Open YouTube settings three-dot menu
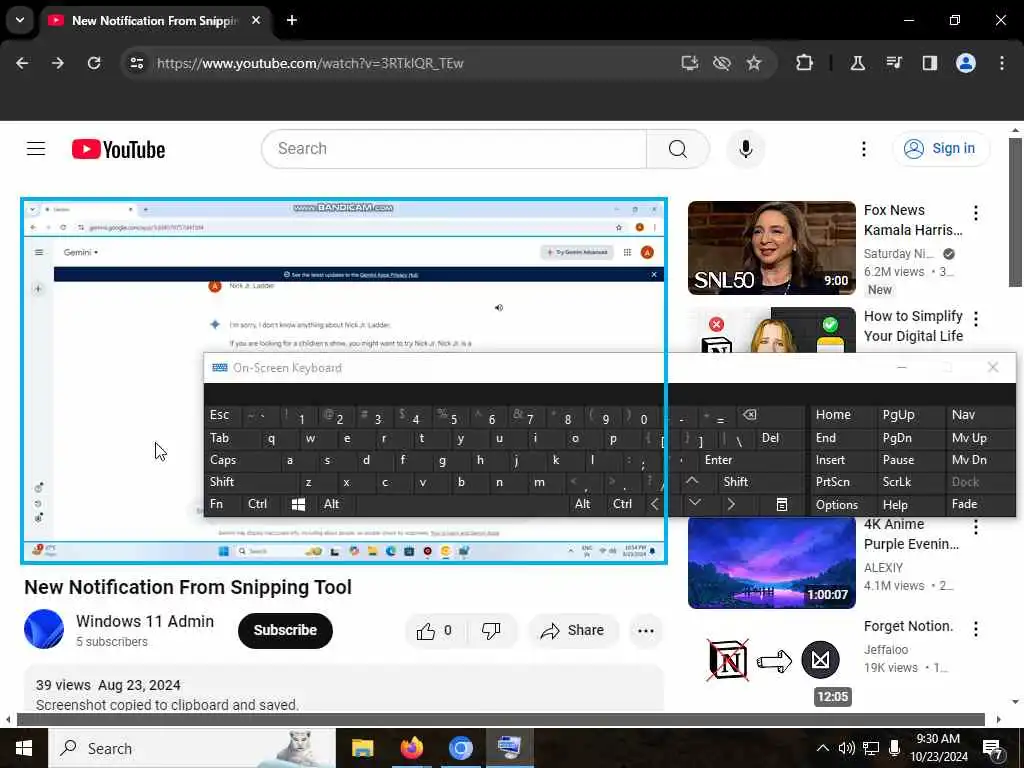The width and height of the screenshot is (1024, 768). click(863, 149)
